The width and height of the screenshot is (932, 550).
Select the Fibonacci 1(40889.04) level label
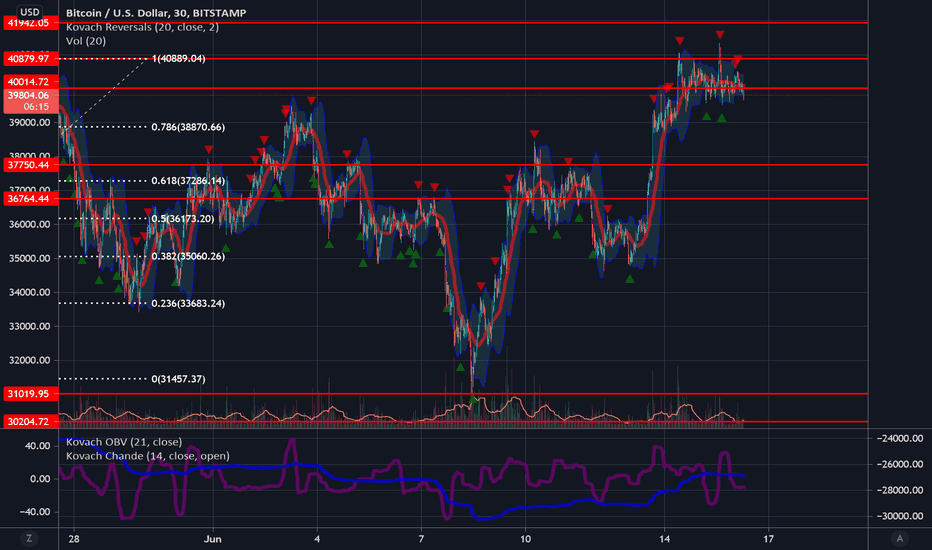[x=178, y=58]
